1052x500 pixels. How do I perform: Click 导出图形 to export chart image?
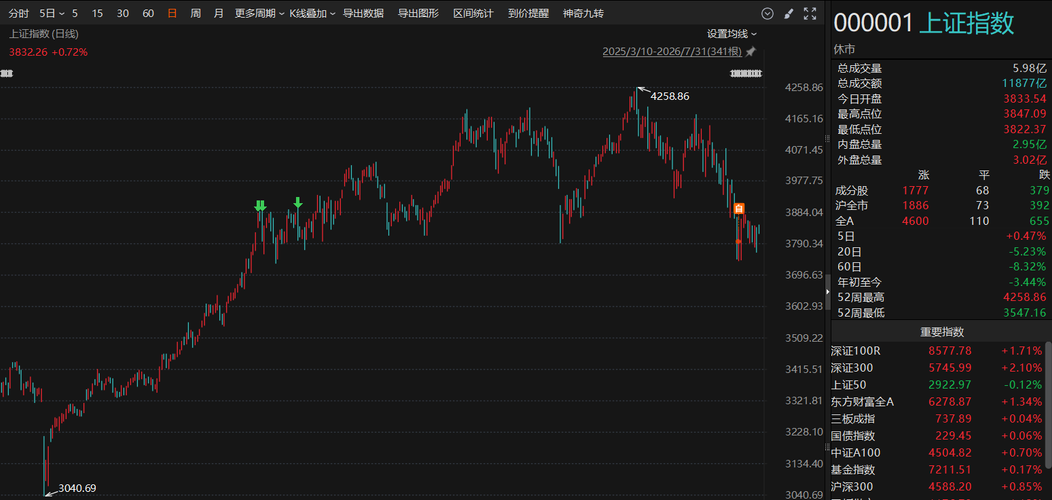[x=418, y=13]
